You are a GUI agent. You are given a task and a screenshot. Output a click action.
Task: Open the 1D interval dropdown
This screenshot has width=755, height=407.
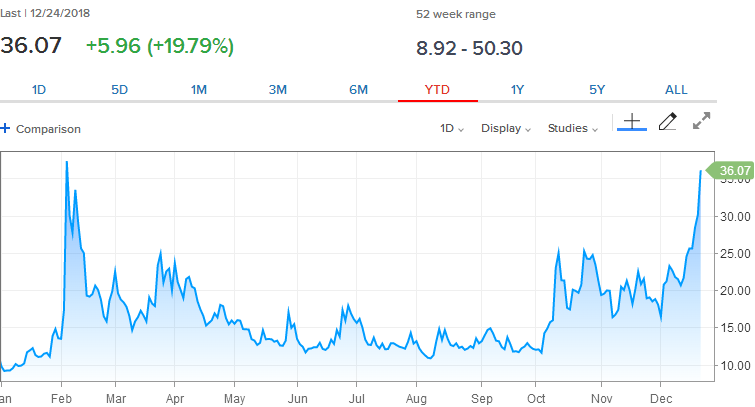(x=452, y=129)
